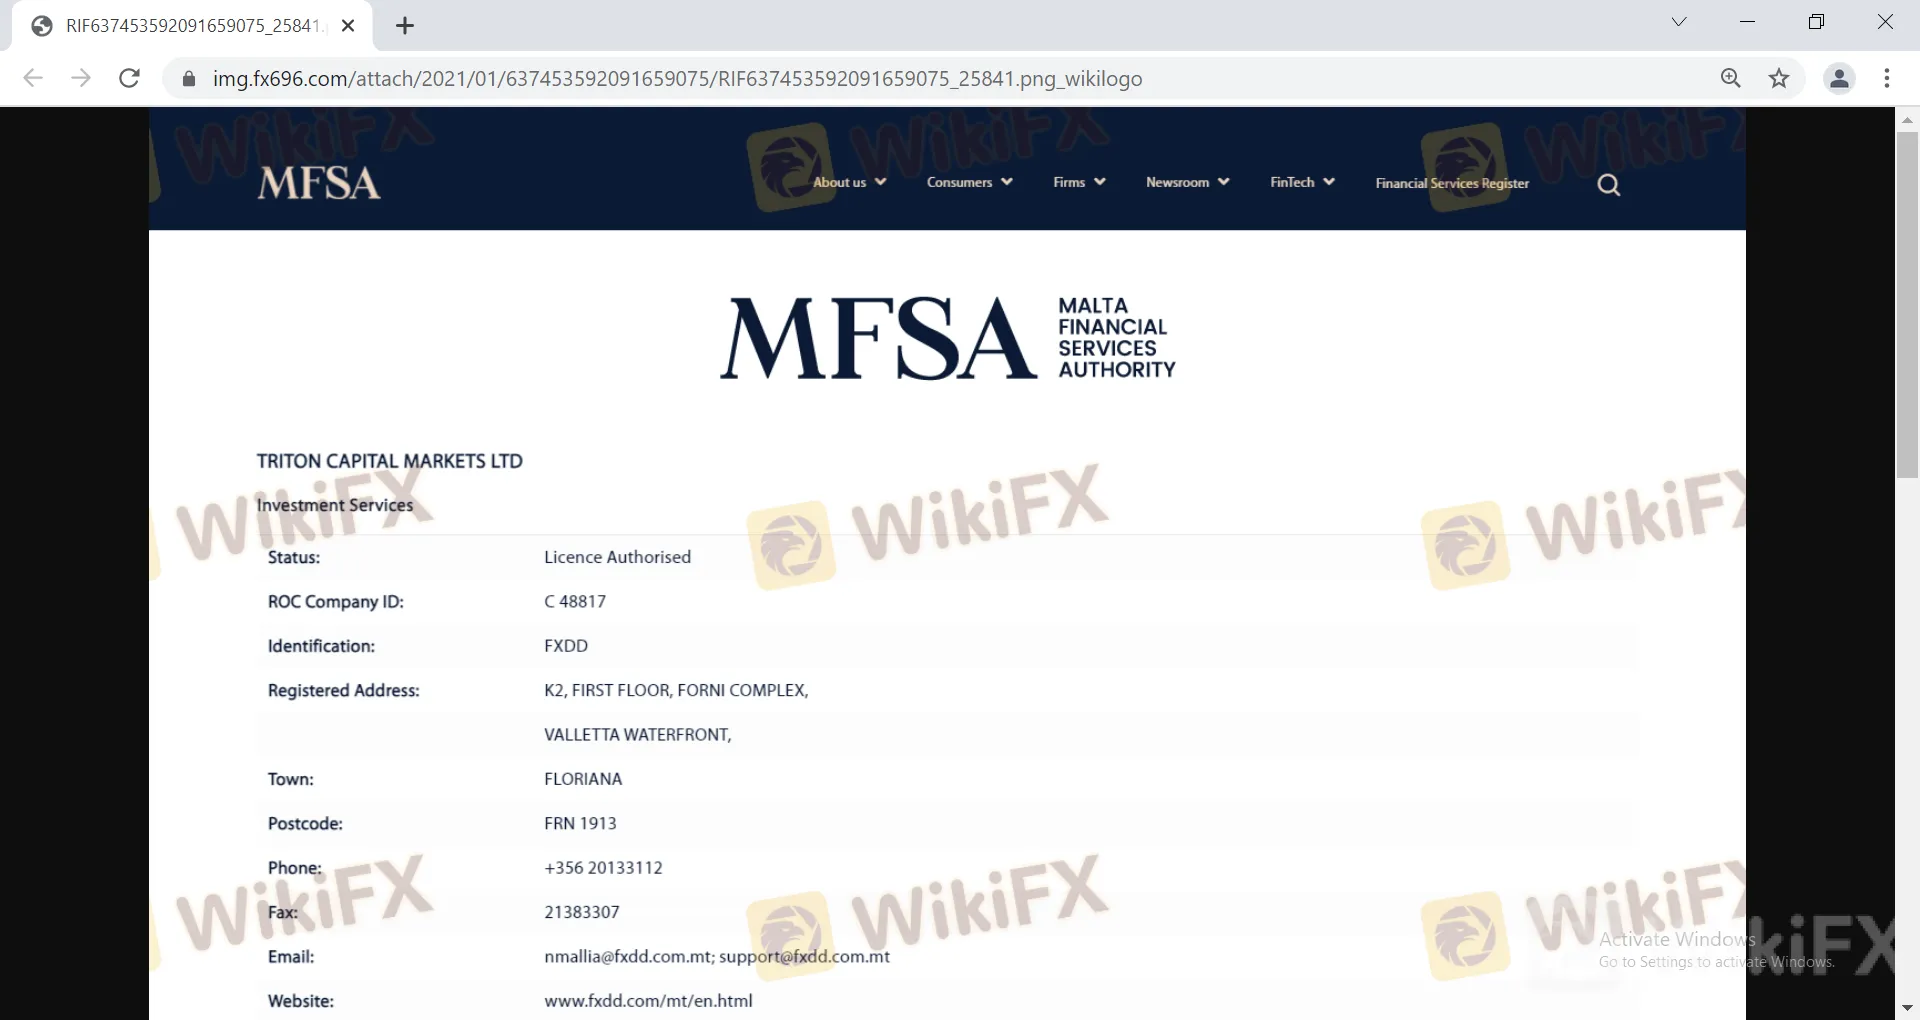
Task: Click the scrollbar up arrow
Action: tap(1907, 119)
